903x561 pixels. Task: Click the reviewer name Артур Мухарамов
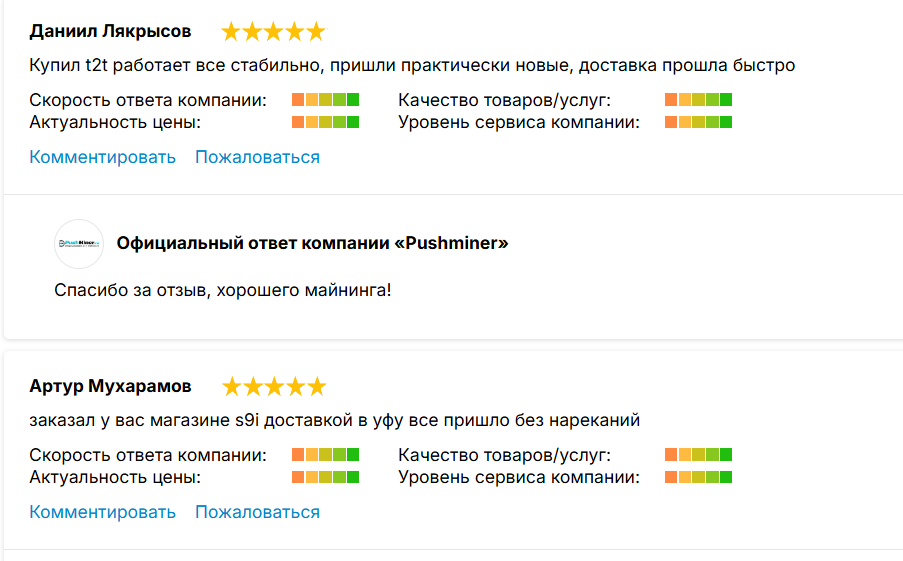(x=110, y=386)
